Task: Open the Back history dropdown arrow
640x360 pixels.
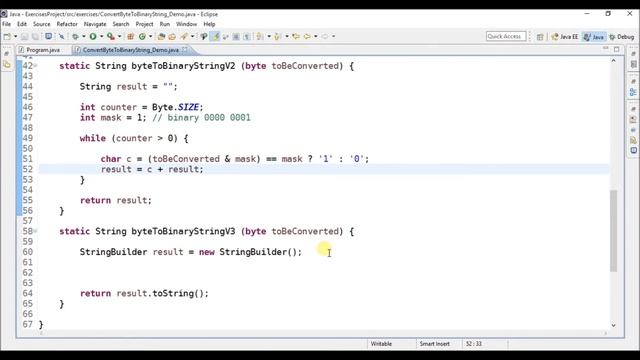Action: [x=316, y=36]
